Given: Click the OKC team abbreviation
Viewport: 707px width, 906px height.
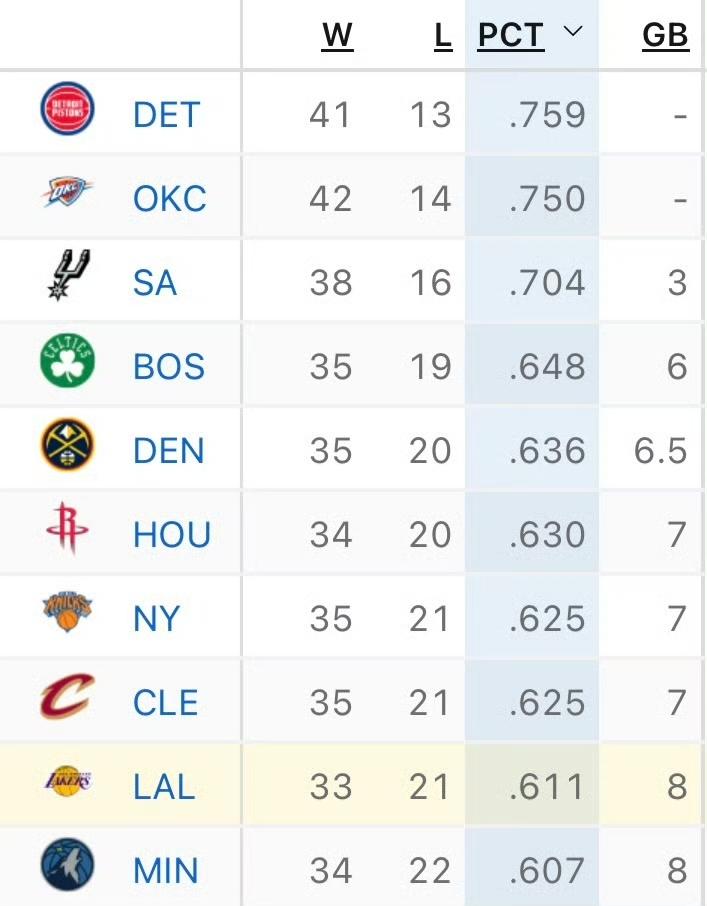Looking at the screenshot, I should click(x=170, y=198).
